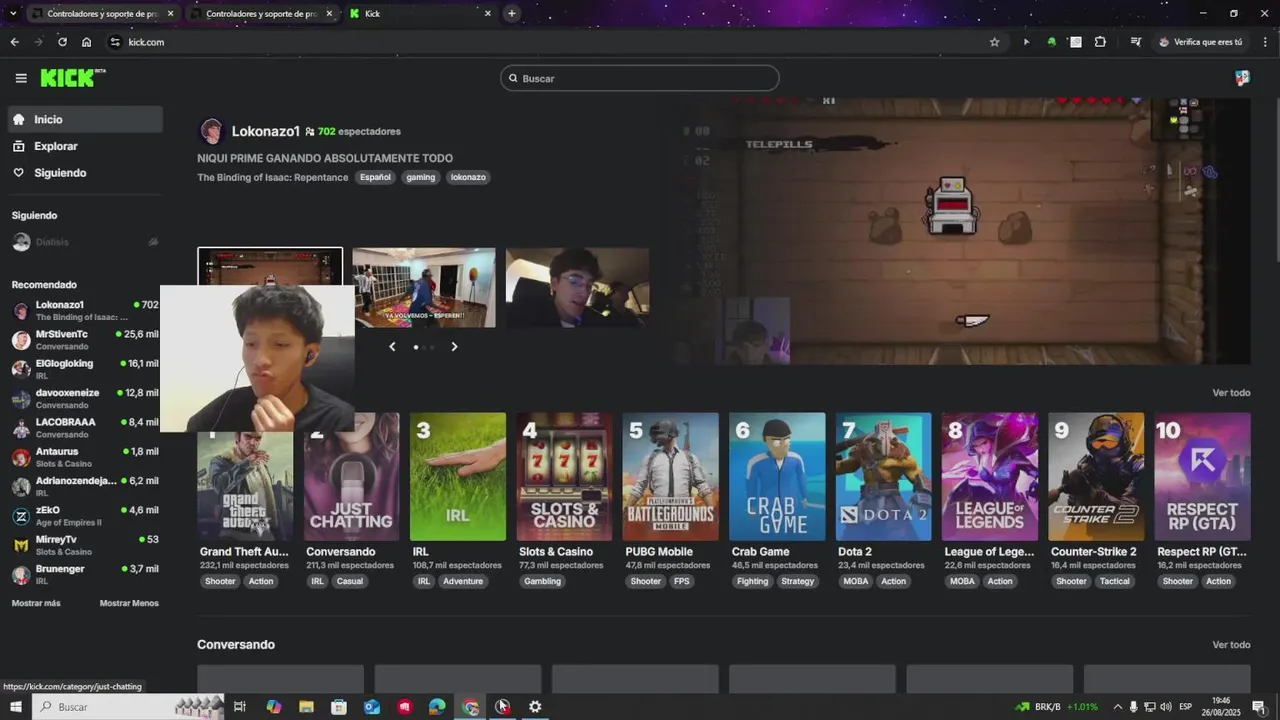Open the Lokonazo1 featured channel name
Viewport: 1280px width, 720px height.
(x=266, y=131)
